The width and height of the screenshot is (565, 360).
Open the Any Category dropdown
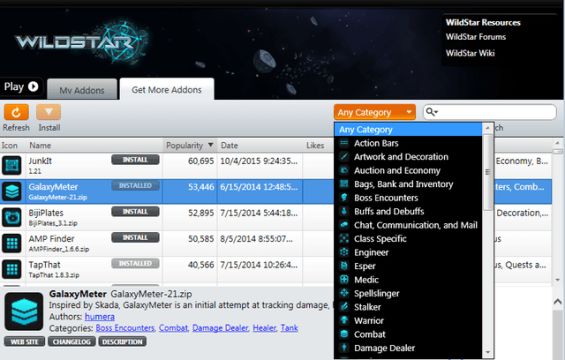[375, 112]
